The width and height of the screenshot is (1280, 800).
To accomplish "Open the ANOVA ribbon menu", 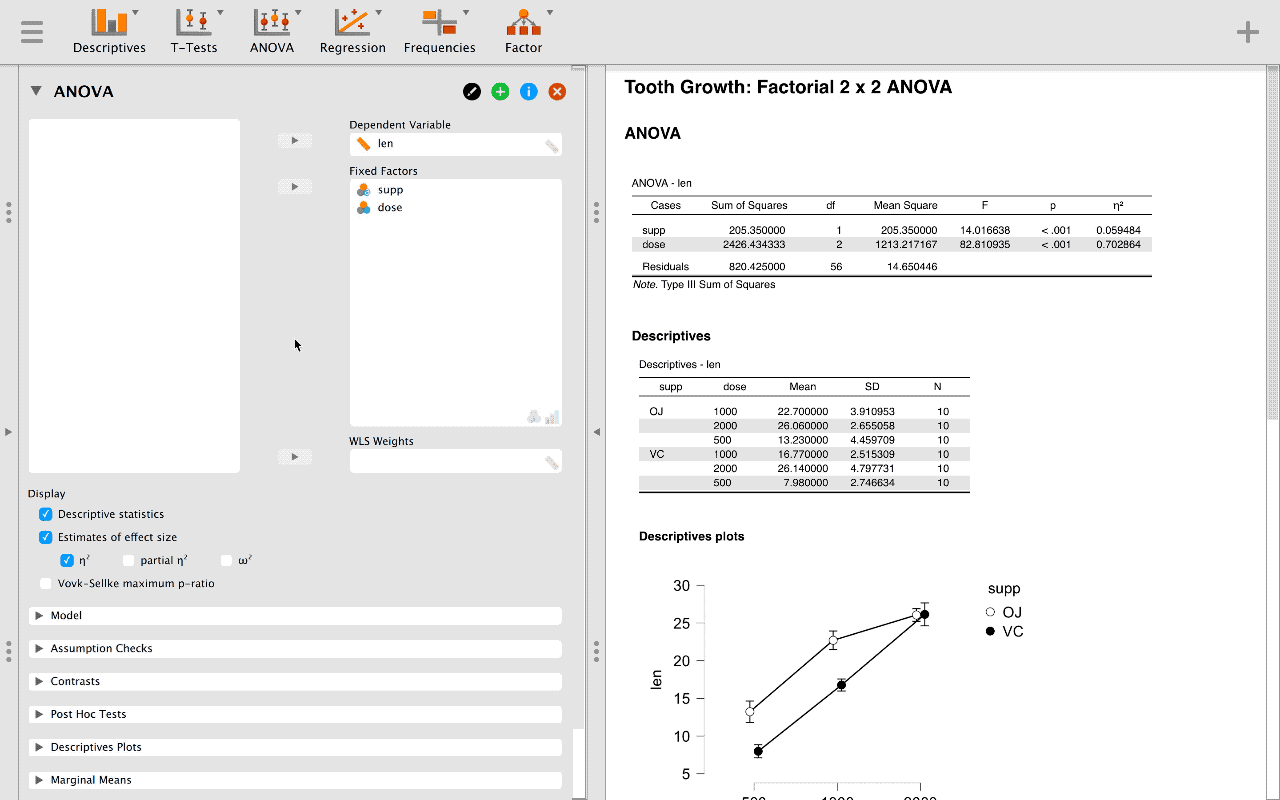I will (272, 31).
